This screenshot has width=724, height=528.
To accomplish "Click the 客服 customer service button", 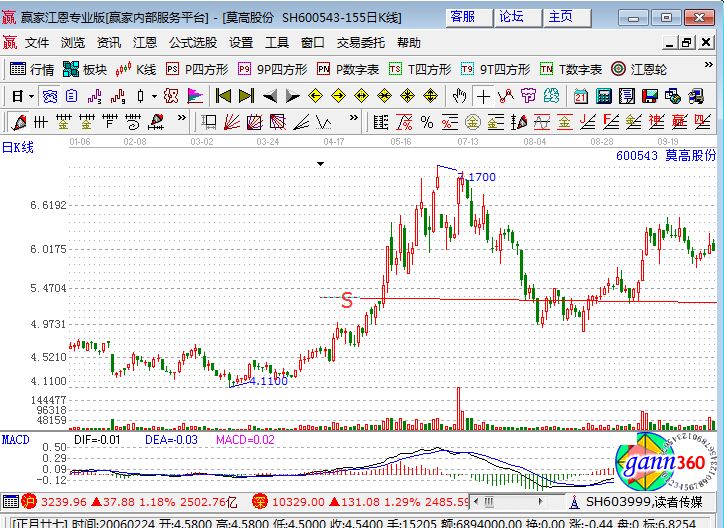I will (x=463, y=17).
